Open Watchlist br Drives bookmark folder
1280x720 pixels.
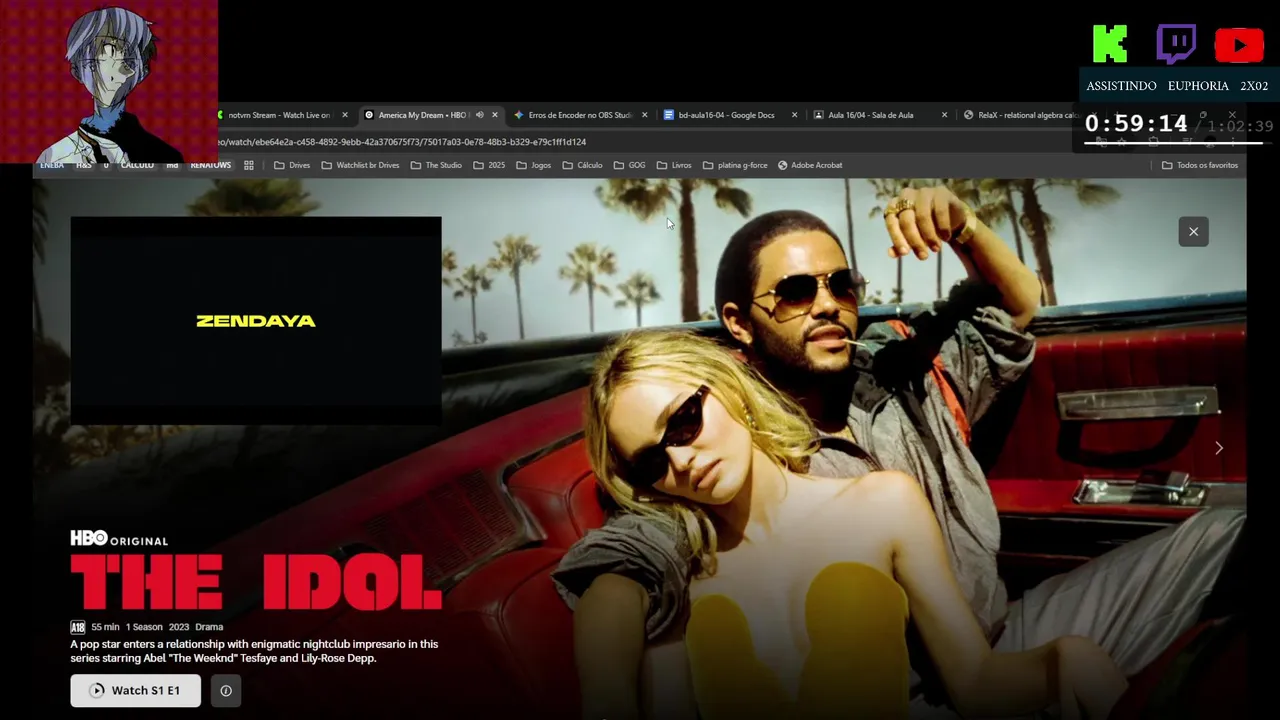(x=360, y=165)
